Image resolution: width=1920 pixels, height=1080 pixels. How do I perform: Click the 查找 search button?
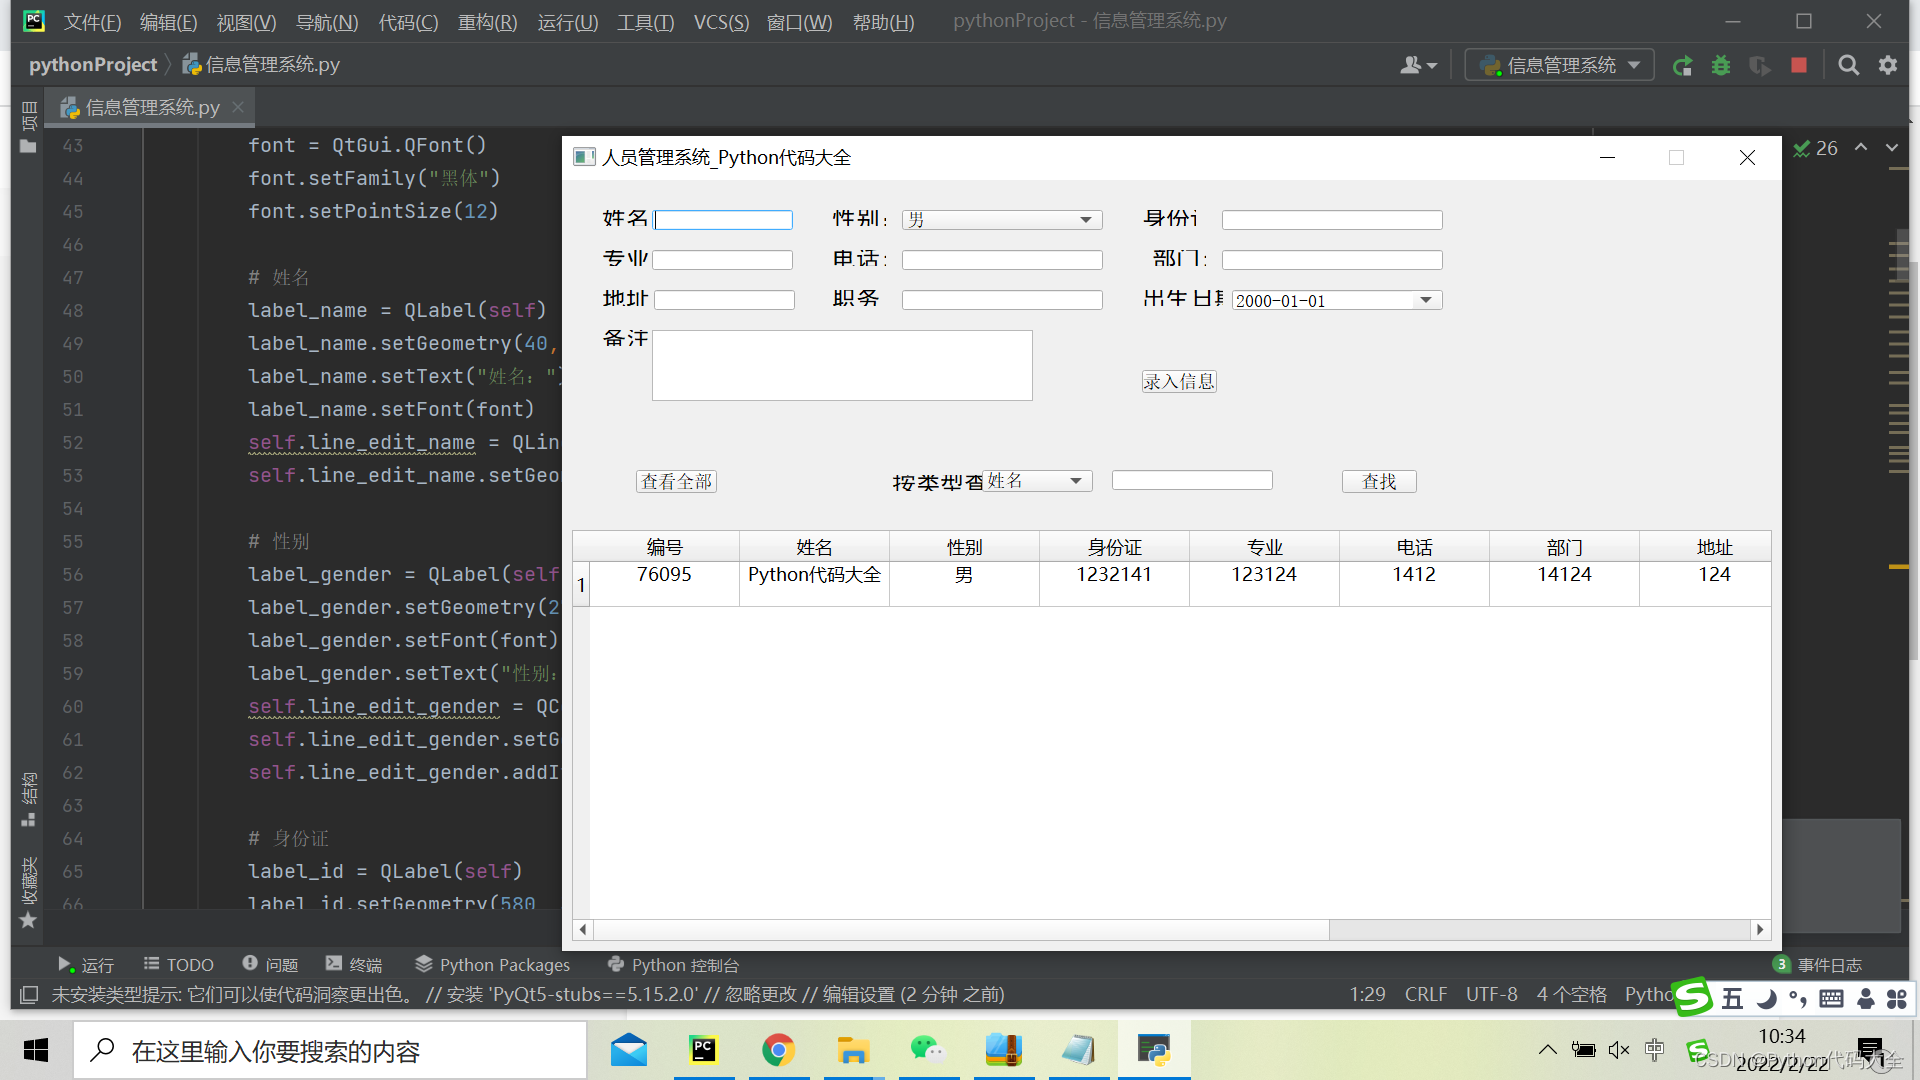point(1378,481)
